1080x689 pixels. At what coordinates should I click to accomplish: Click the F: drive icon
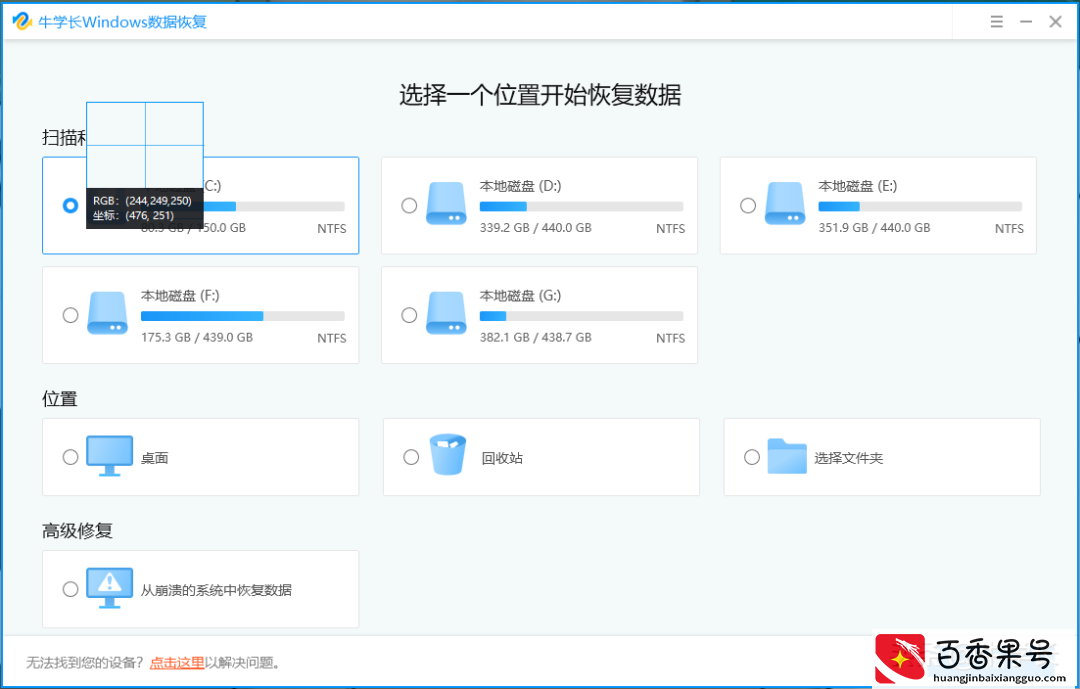click(x=107, y=313)
